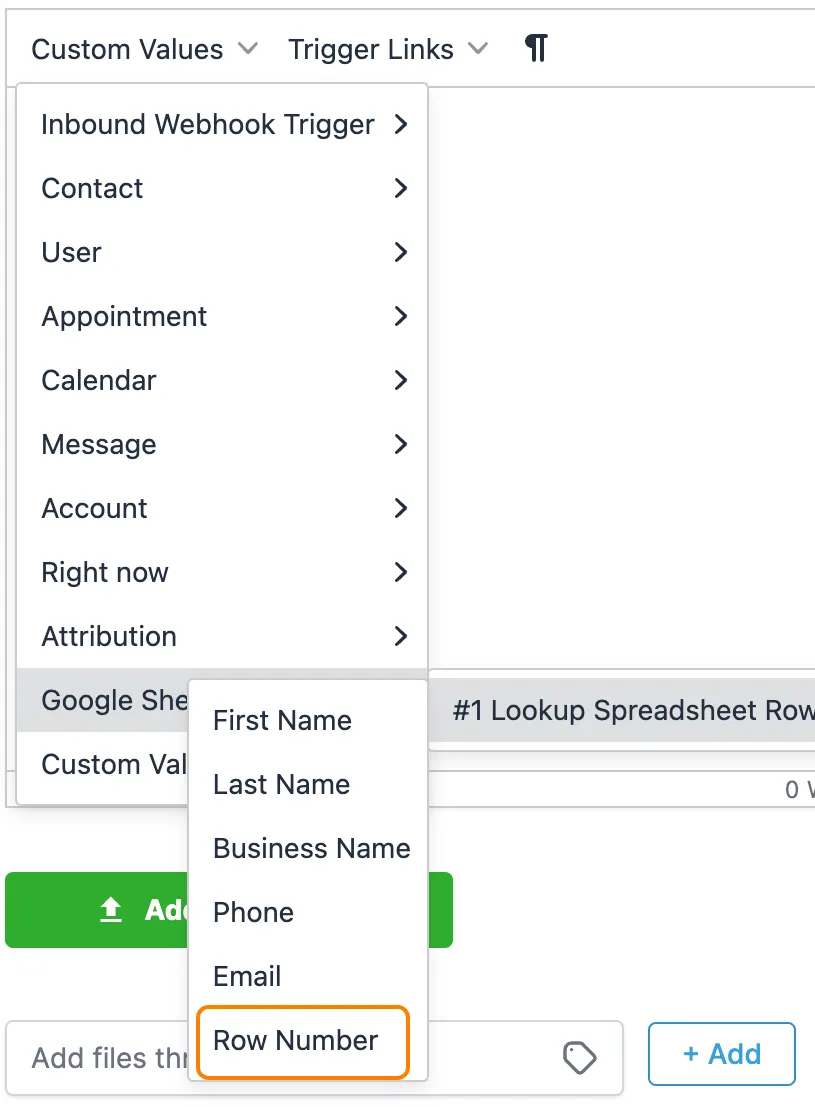The height and width of the screenshot is (1107, 815).
Task: Open the Appointment menu entry
Action: (124, 316)
